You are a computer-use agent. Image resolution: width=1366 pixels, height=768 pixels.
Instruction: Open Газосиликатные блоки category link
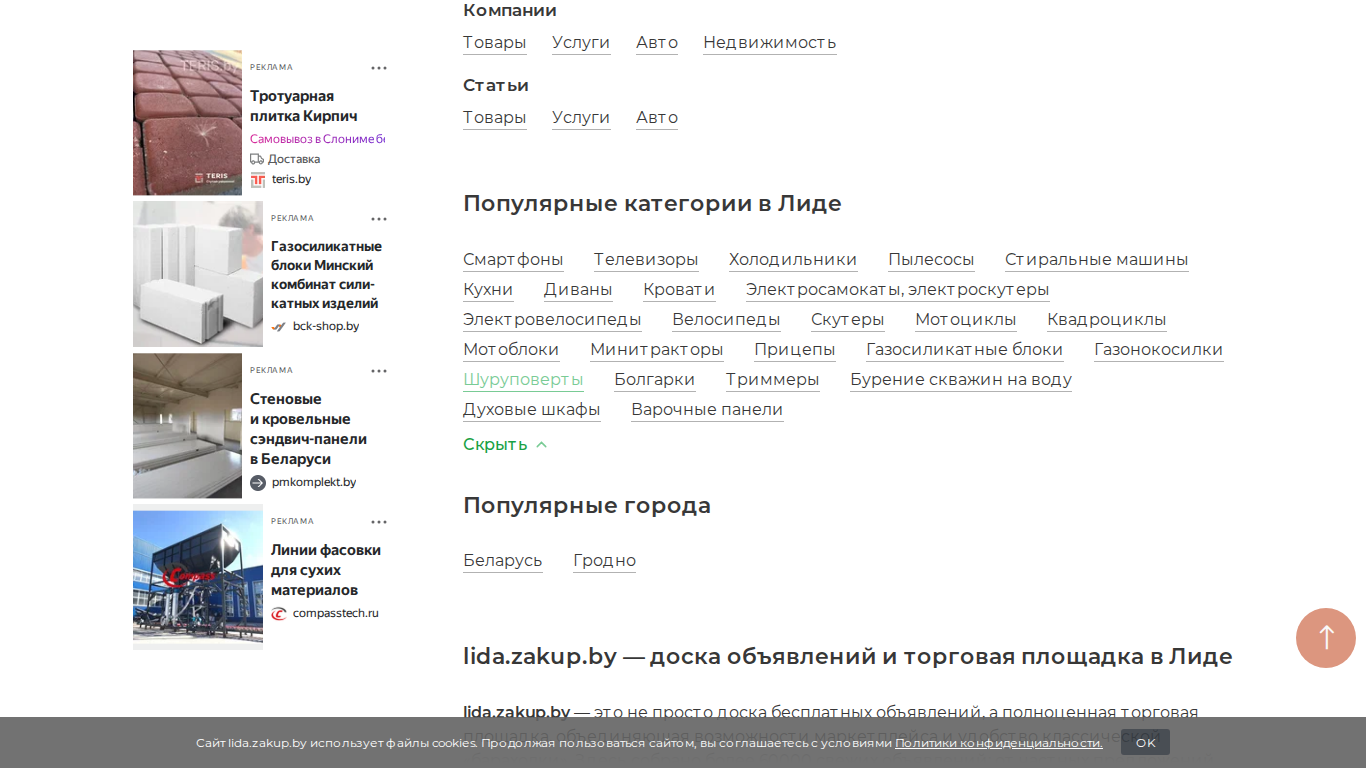click(x=965, y=350)
